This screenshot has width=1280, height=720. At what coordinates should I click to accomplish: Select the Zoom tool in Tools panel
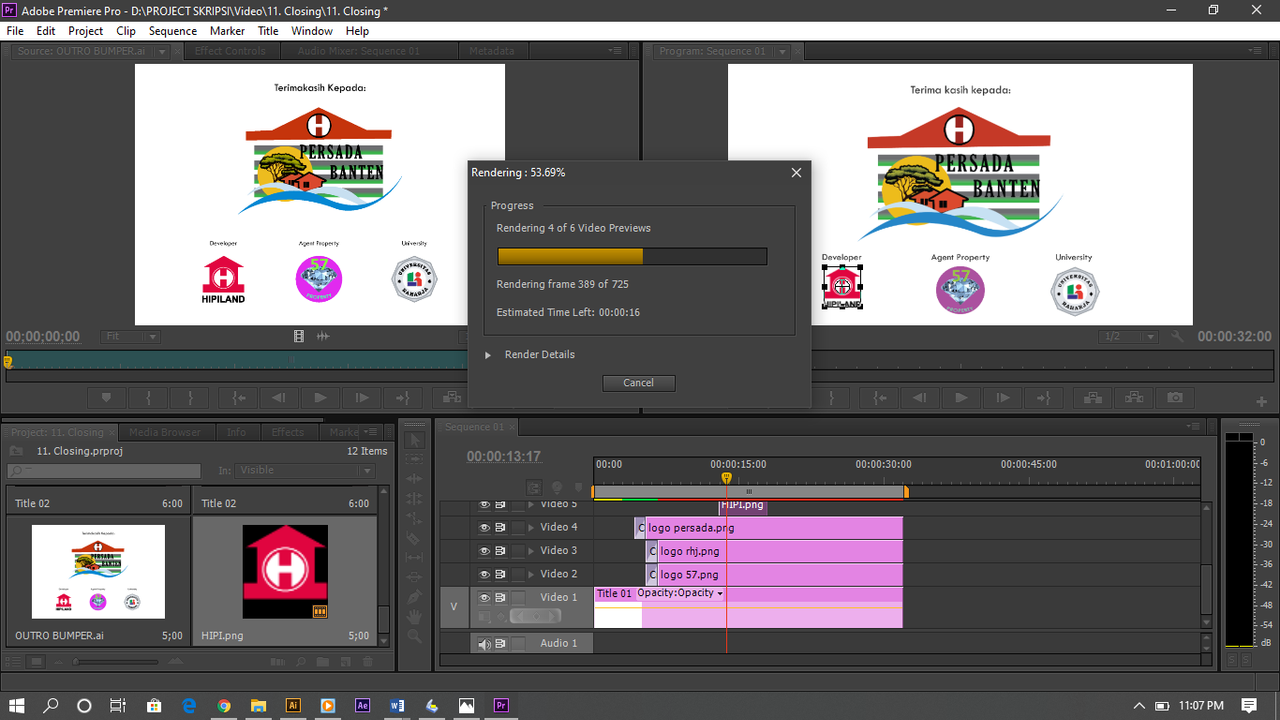click(x=416, y=636)
